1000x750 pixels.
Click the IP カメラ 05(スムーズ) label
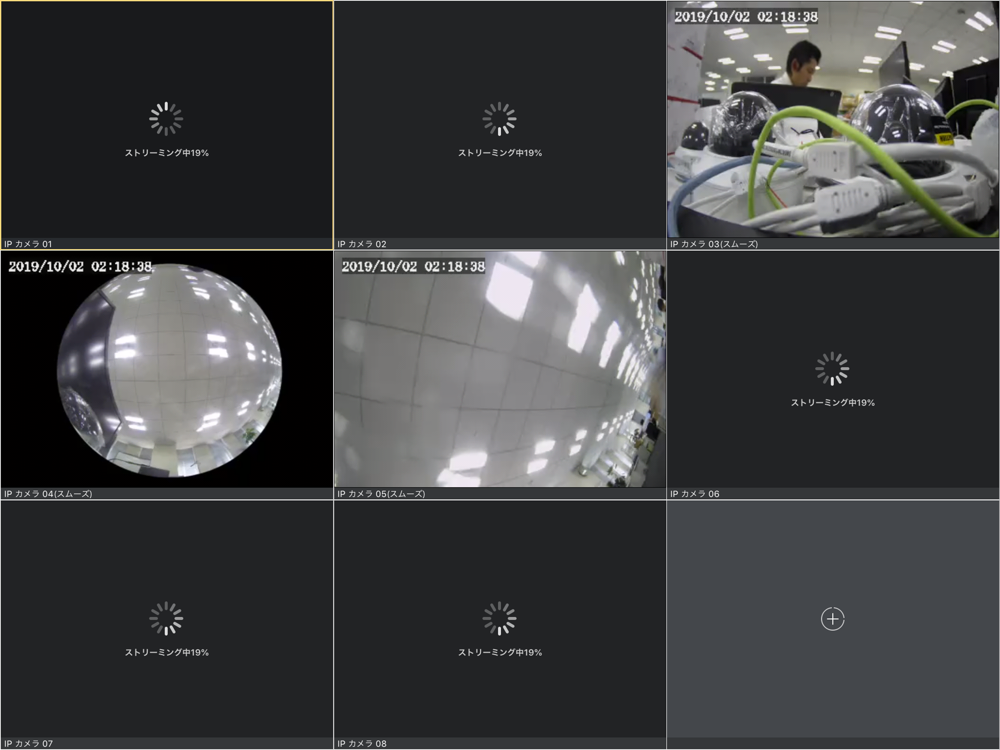(381, 494)
